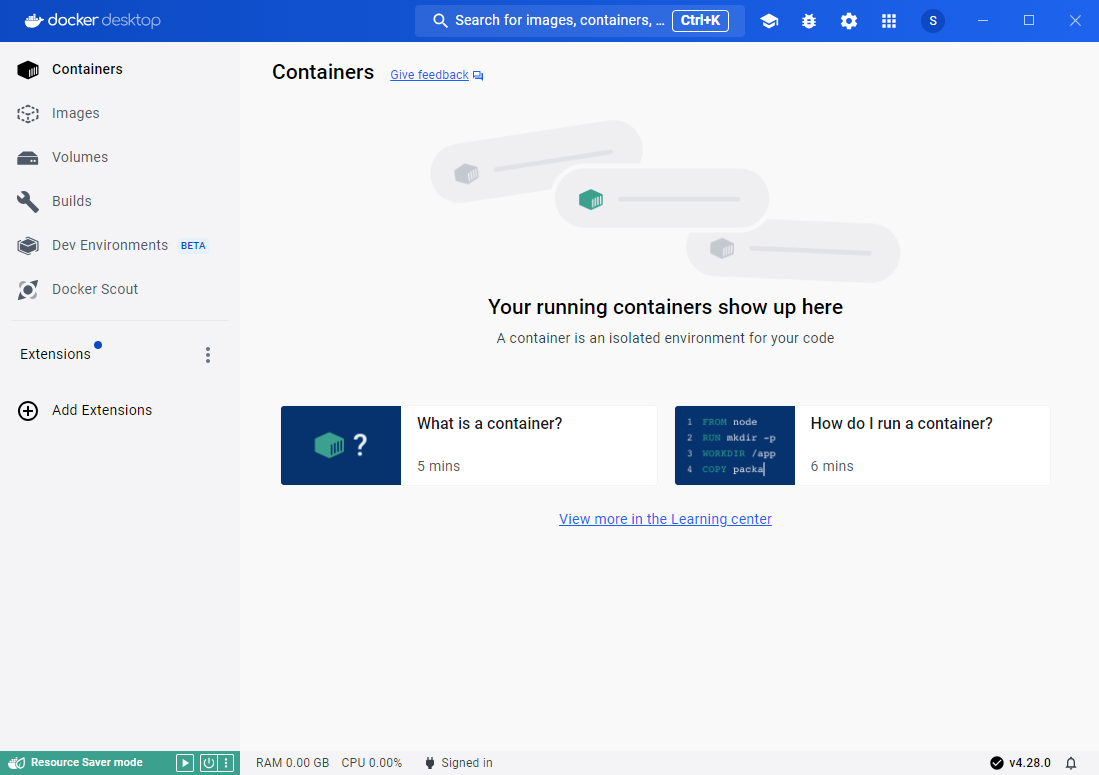Click the BETA badge next to Dev Environments
The width and height of the screenshot is (1099, 775).
pos(193,246)
